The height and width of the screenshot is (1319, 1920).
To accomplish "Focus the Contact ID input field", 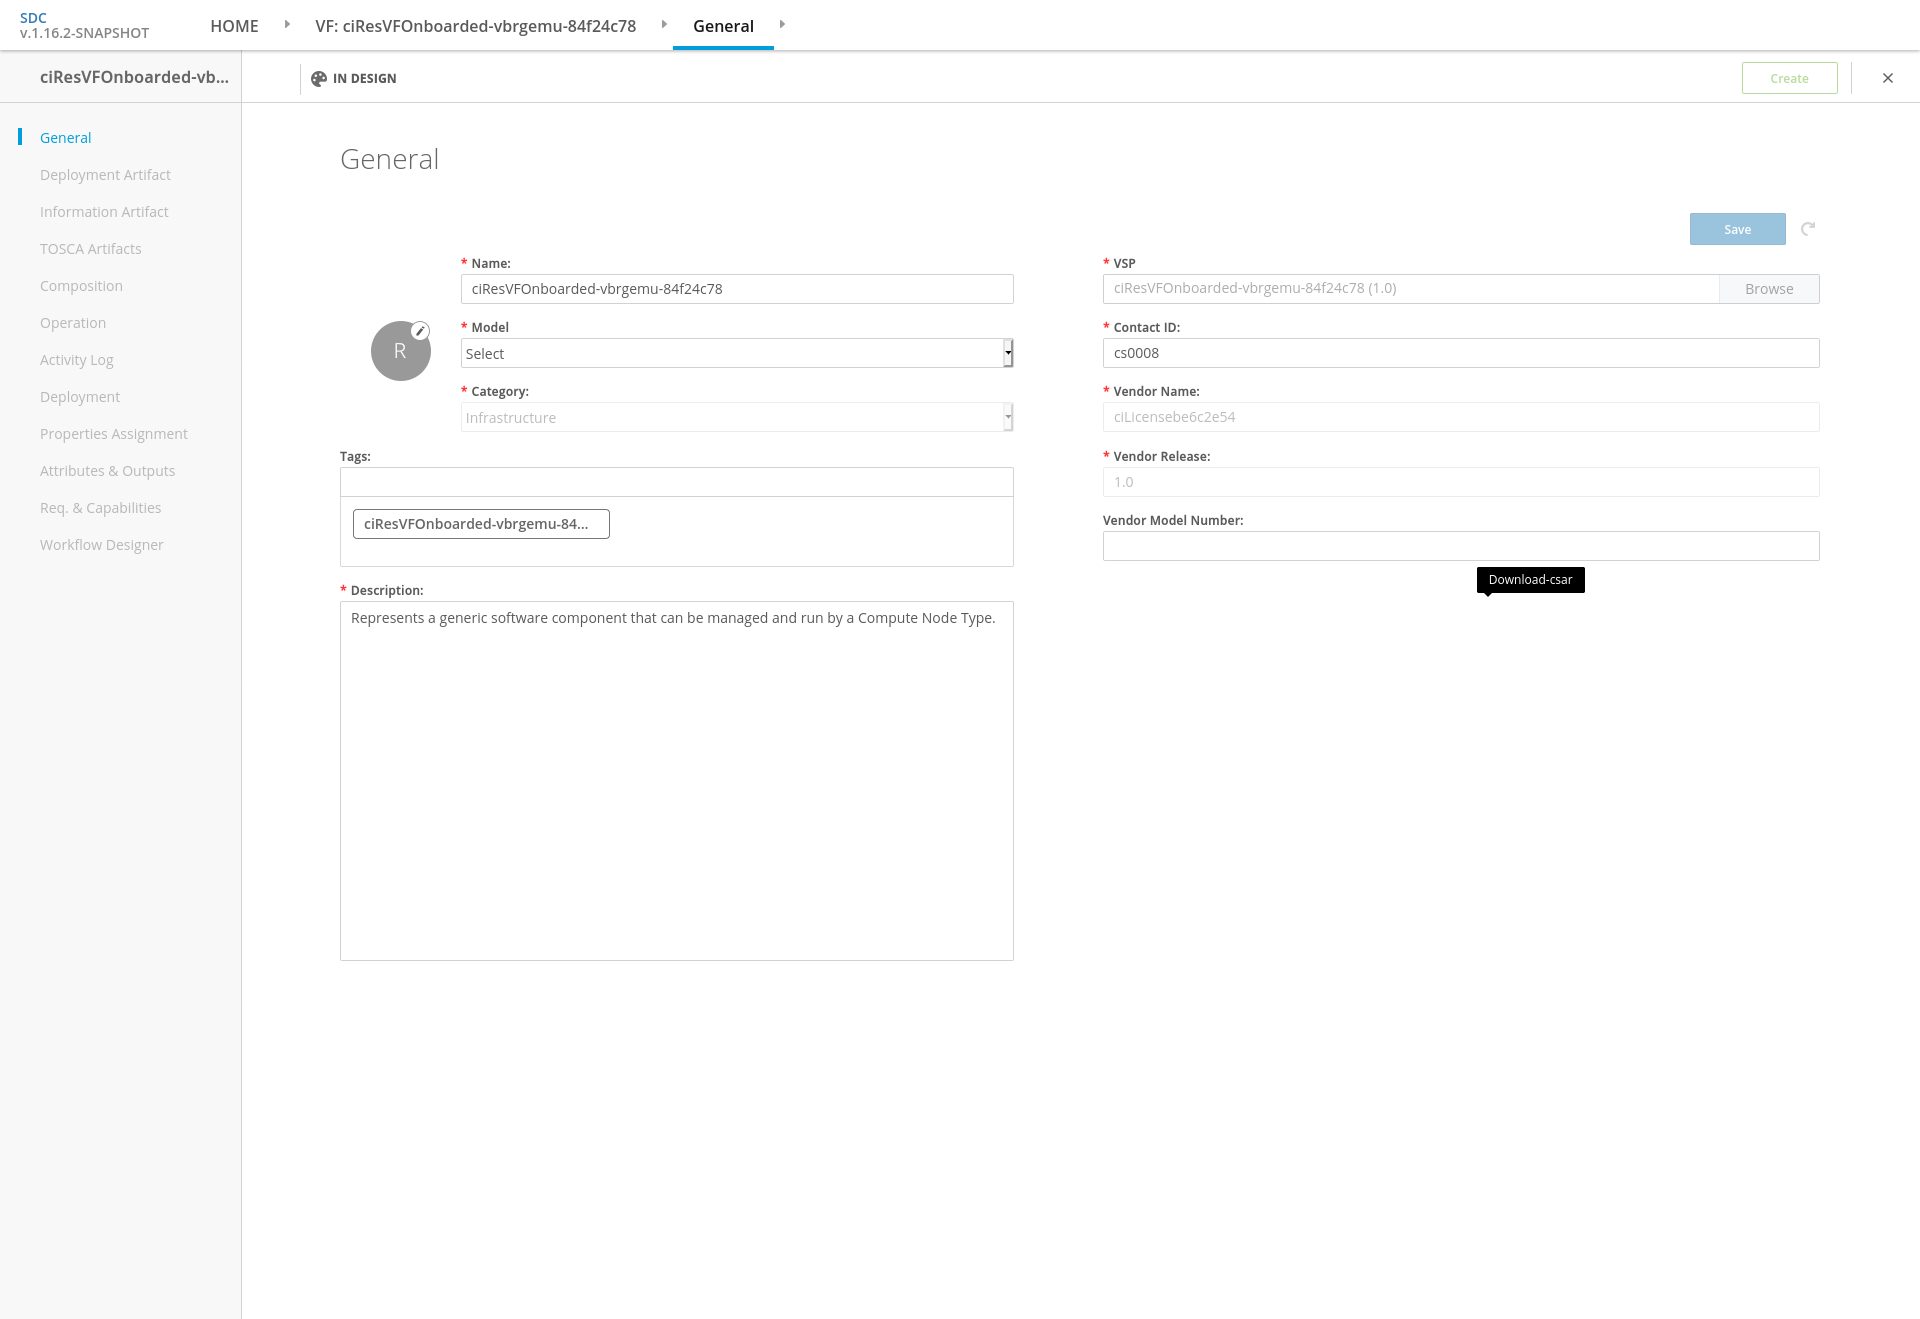I will tap(1460, 353).
